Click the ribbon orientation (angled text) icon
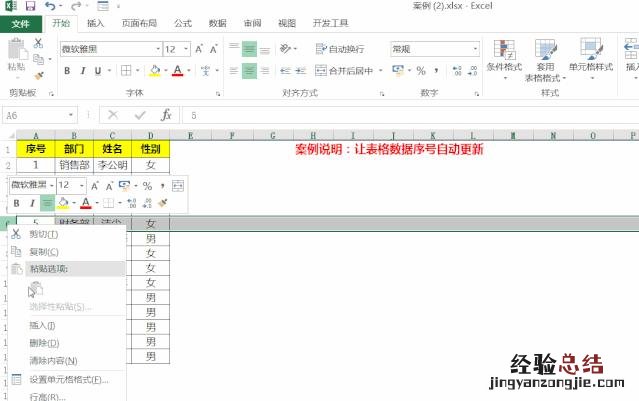The width and height of the screenshot is (639, 401). pyautogui.click(x=285, y=49)
